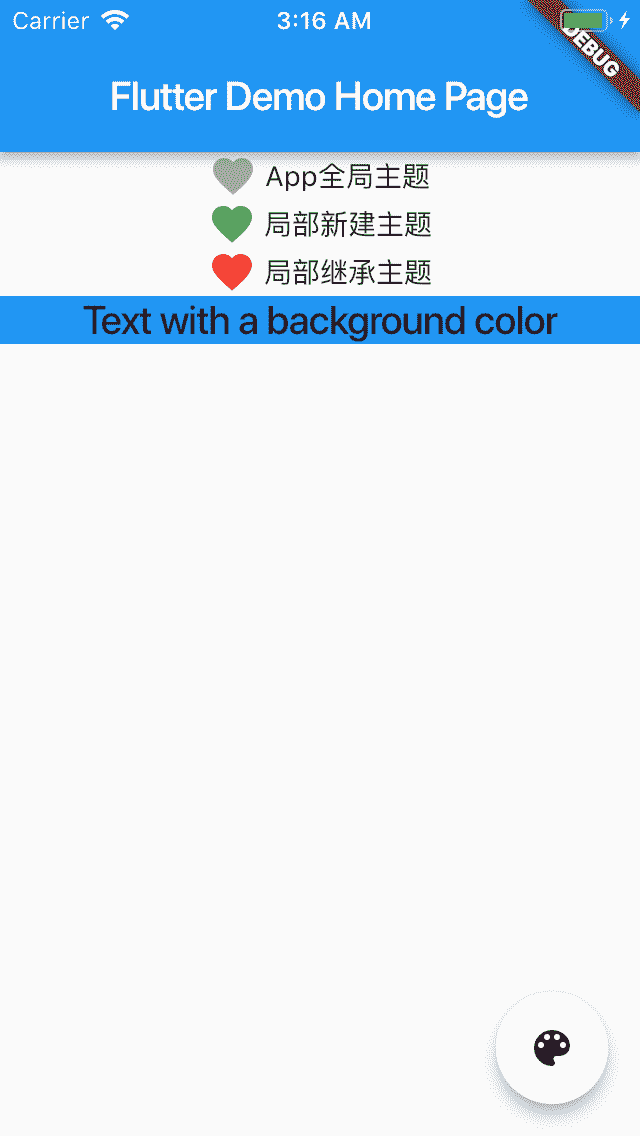Select the App全局主题 label
640x1136 pixels.
coord(348,176)
